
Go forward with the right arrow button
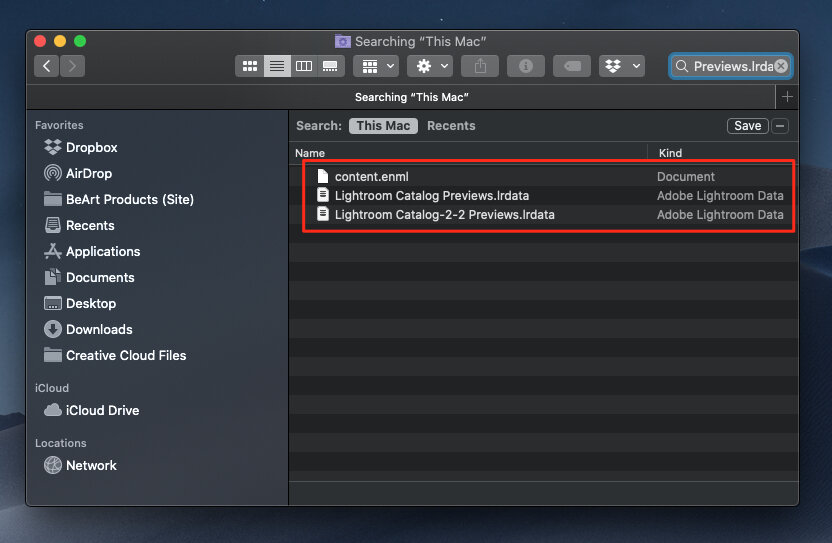pos(72,66)
